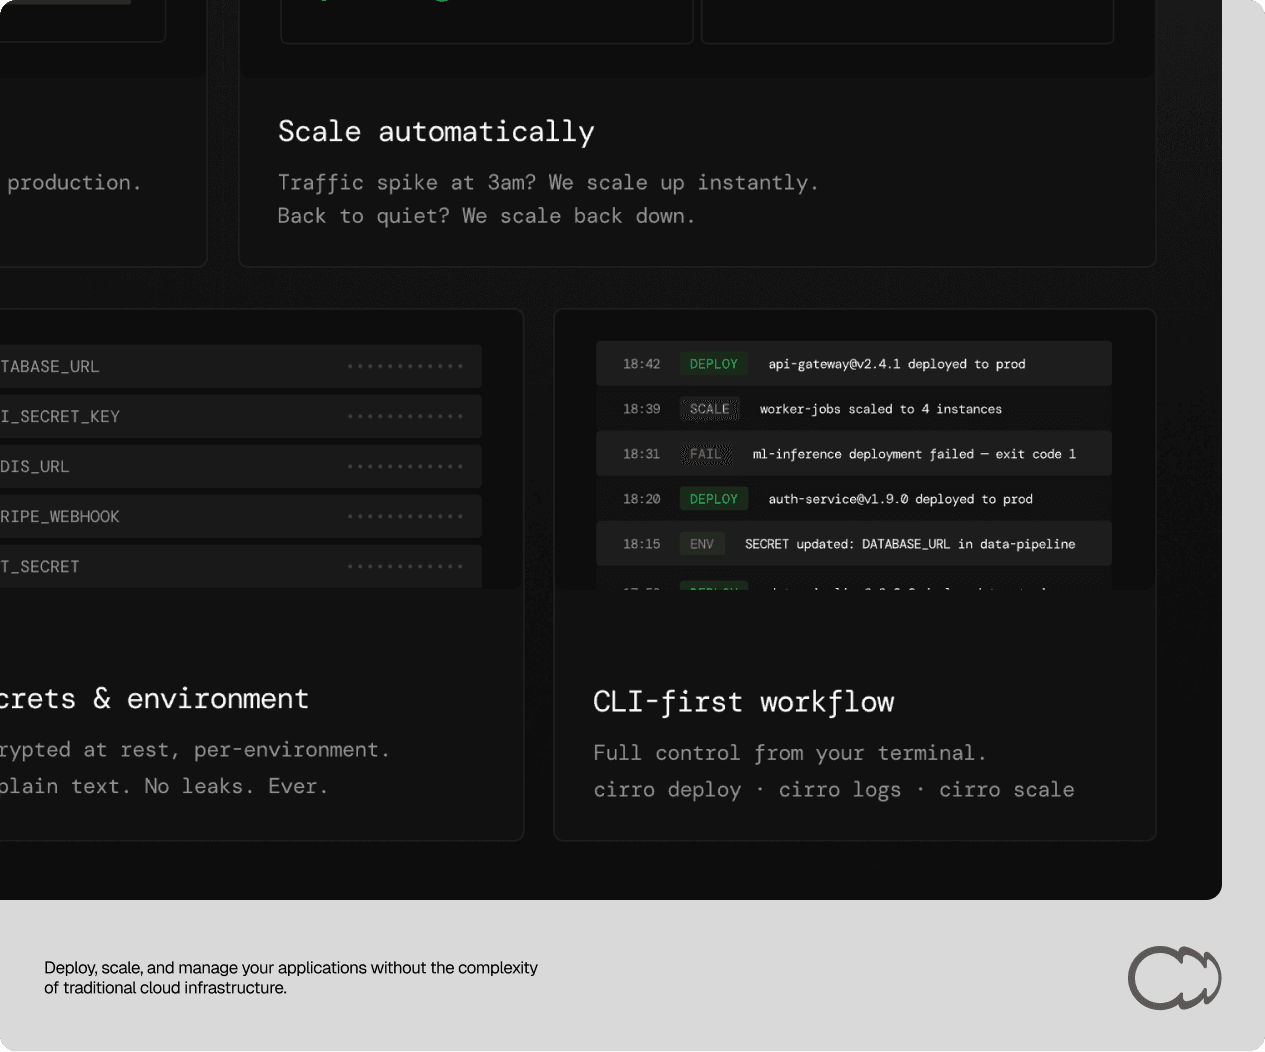The width and height of the screenshot is (1265, 1052).
Task: Click the green DEPLOY badge for api-gateway
Action: coord(713,364)
